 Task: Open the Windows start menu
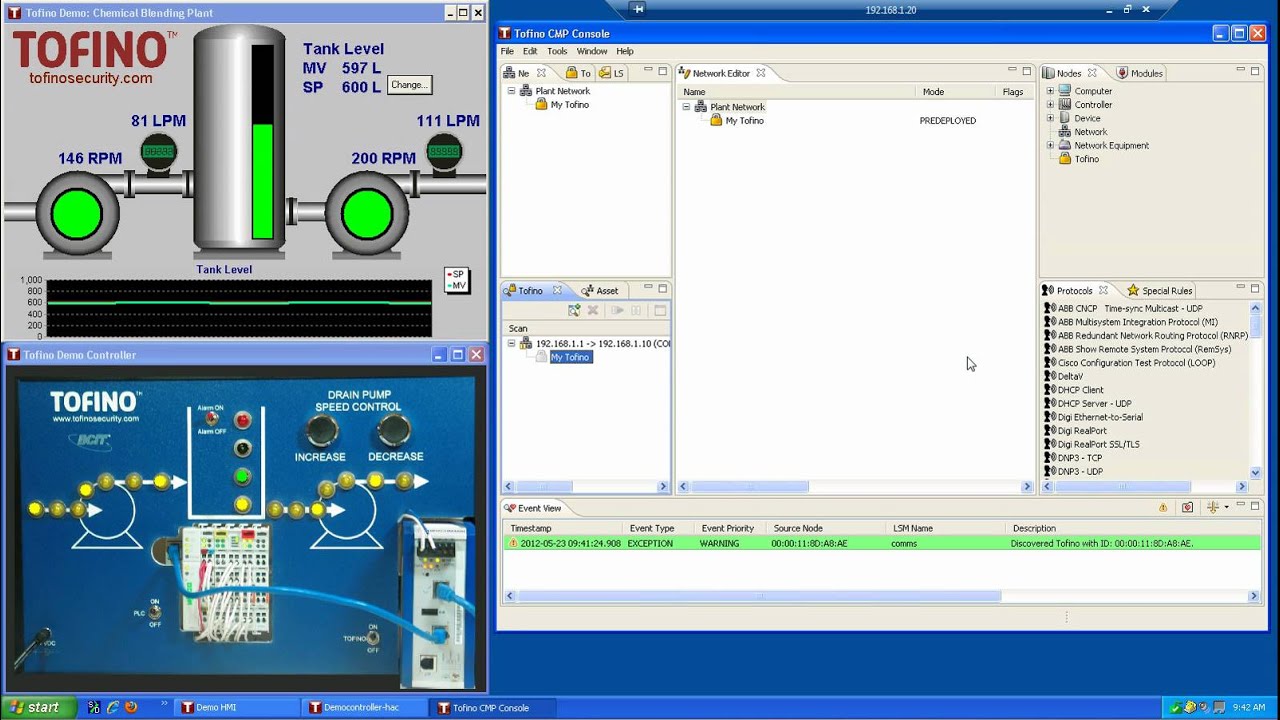click(x=38, y=707)
